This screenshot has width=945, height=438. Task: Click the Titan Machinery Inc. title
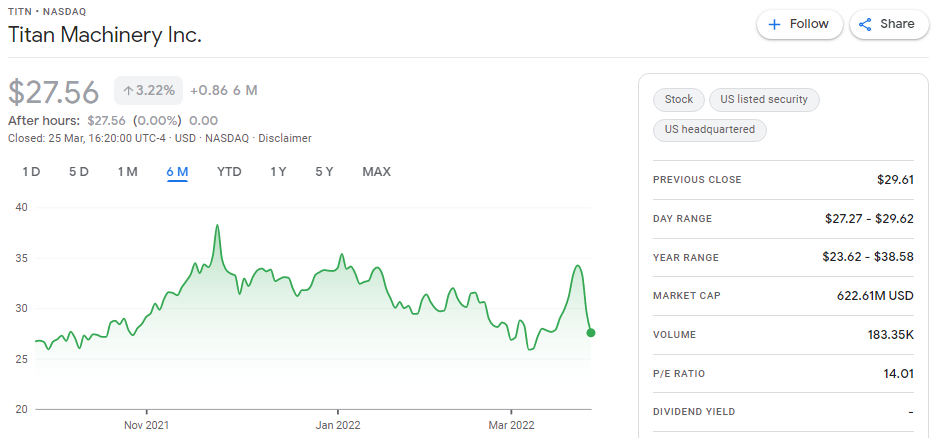[105, 34]
